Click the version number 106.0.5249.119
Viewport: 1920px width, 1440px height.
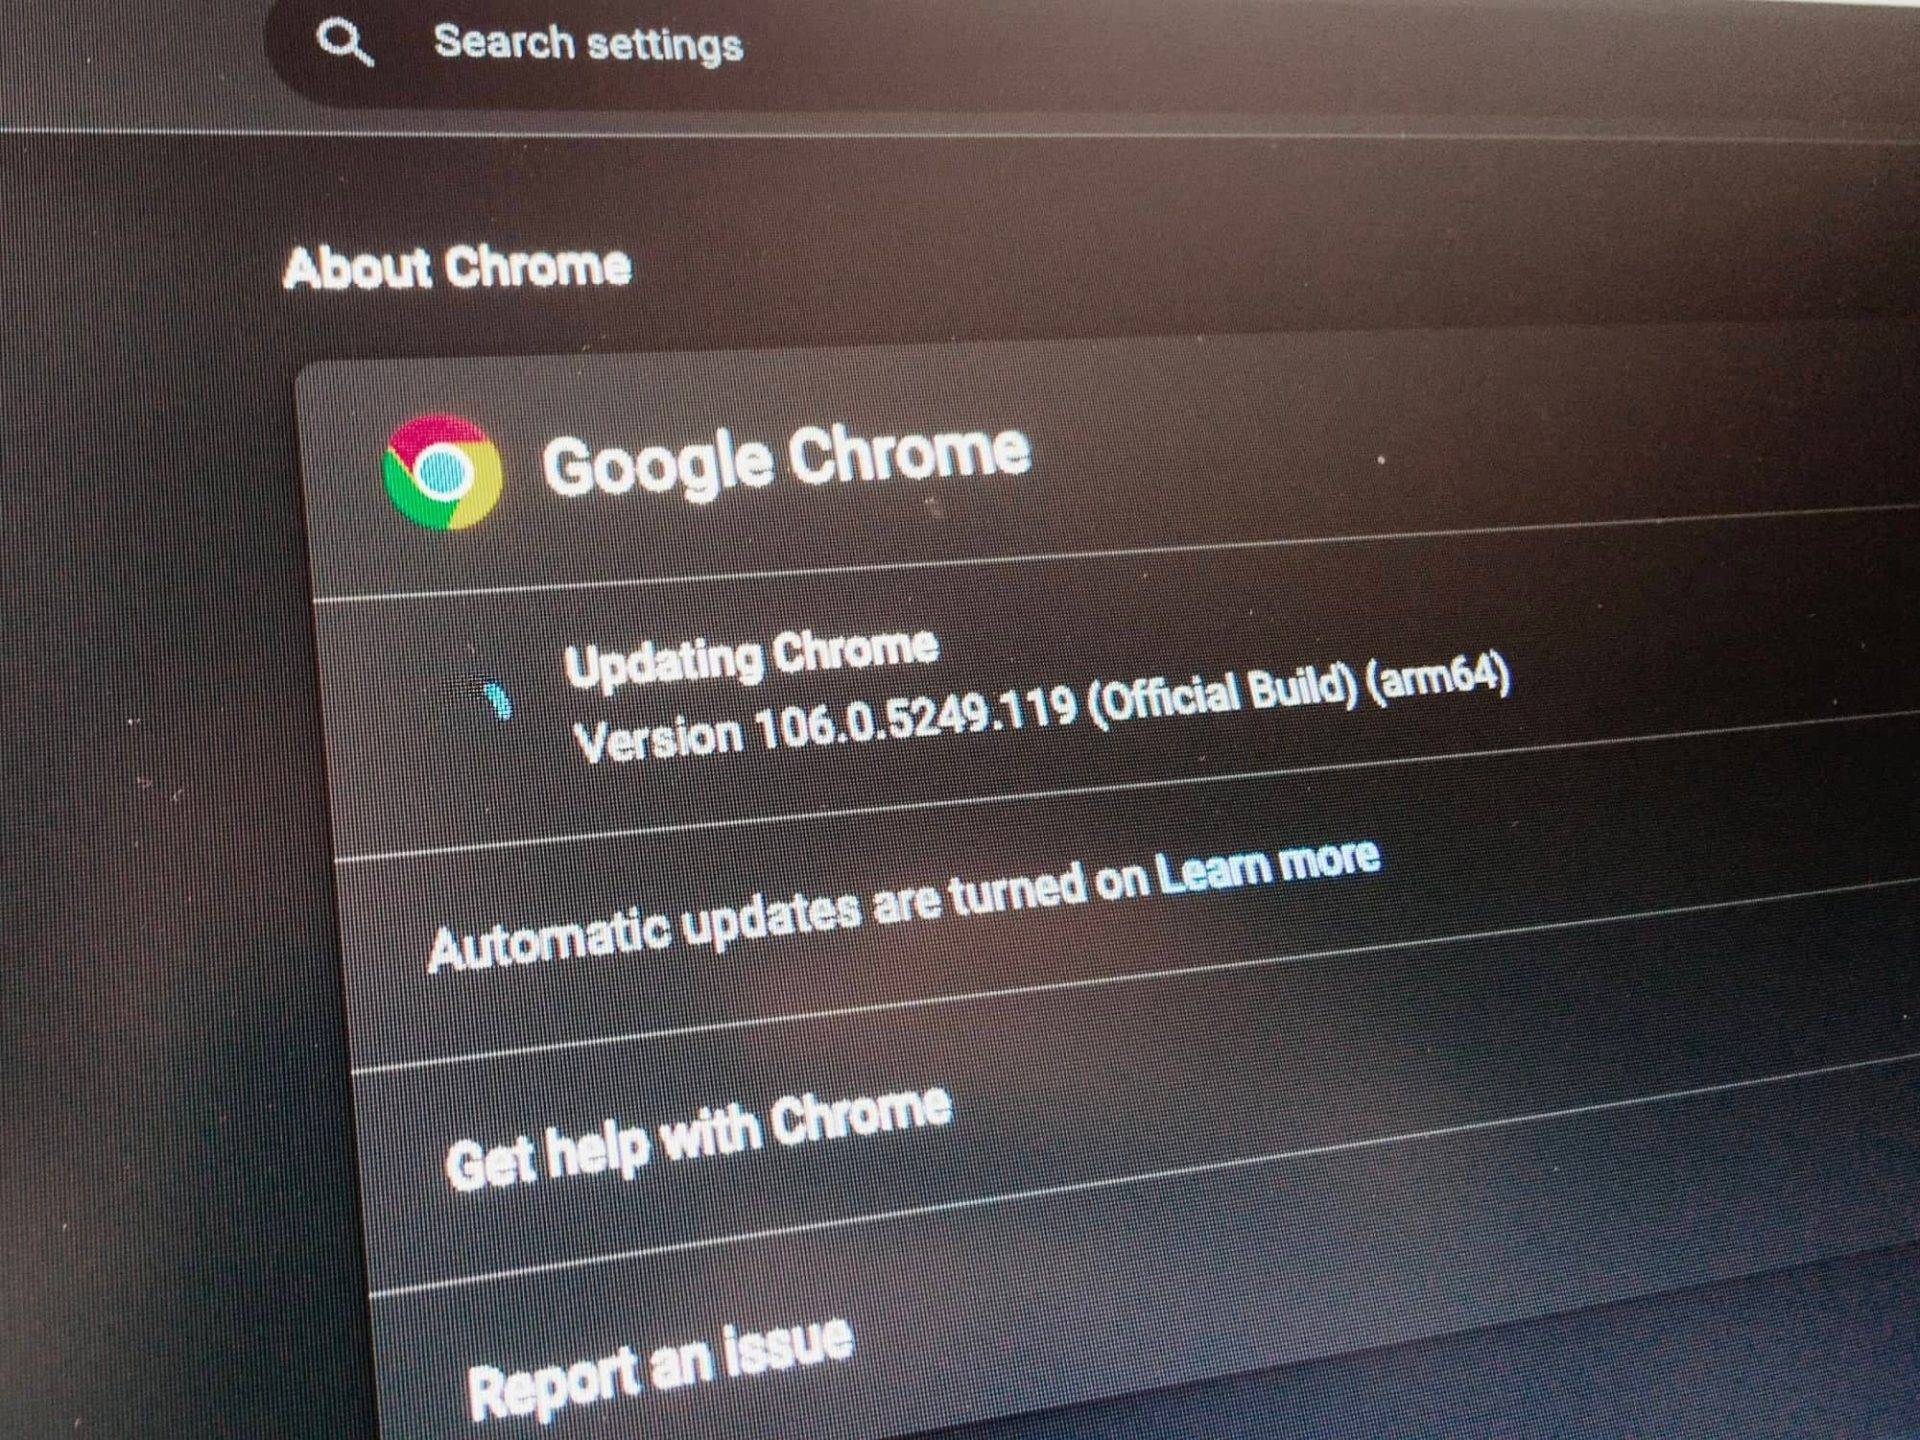[x=915, y=720]
